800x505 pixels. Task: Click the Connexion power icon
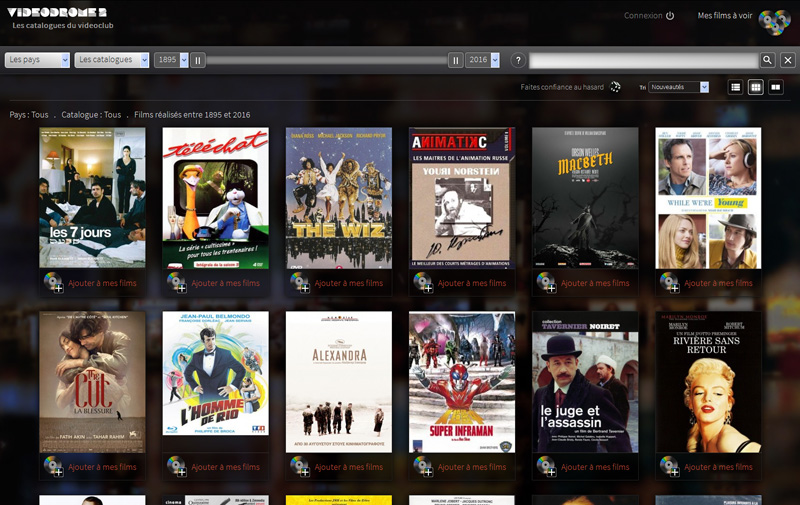[x=670, y=16]
